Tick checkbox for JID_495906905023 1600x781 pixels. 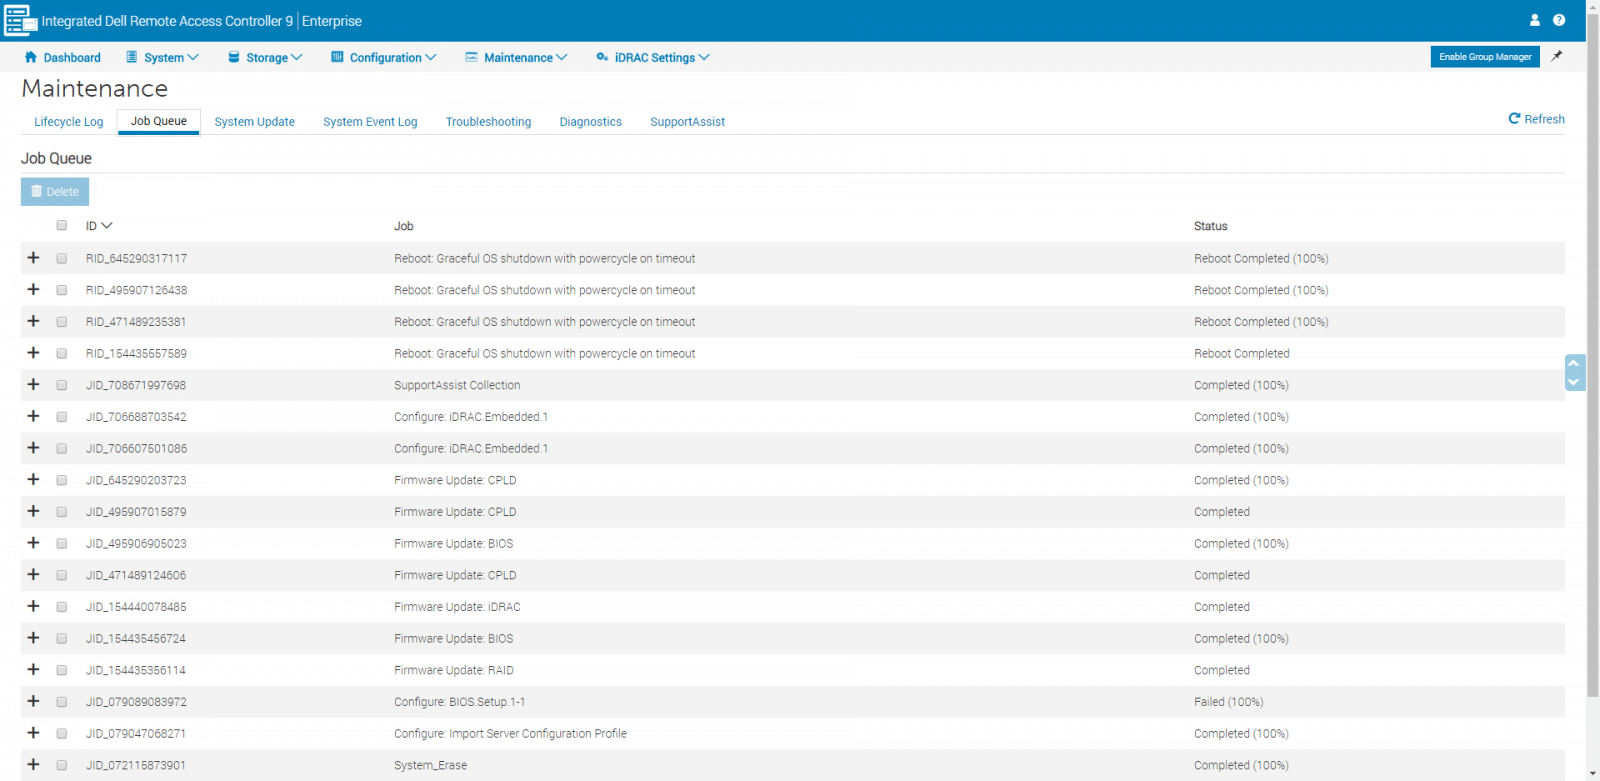coord(62,543)
